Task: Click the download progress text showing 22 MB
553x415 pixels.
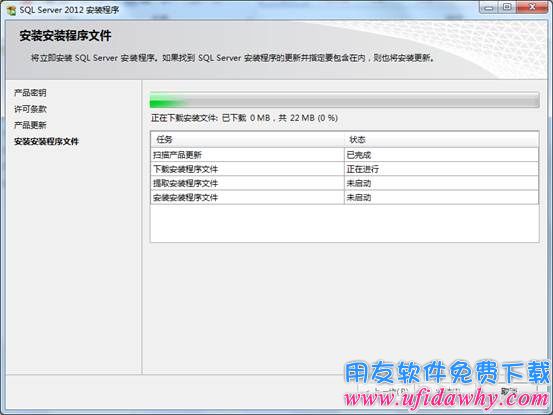Action: pos(244,118)
